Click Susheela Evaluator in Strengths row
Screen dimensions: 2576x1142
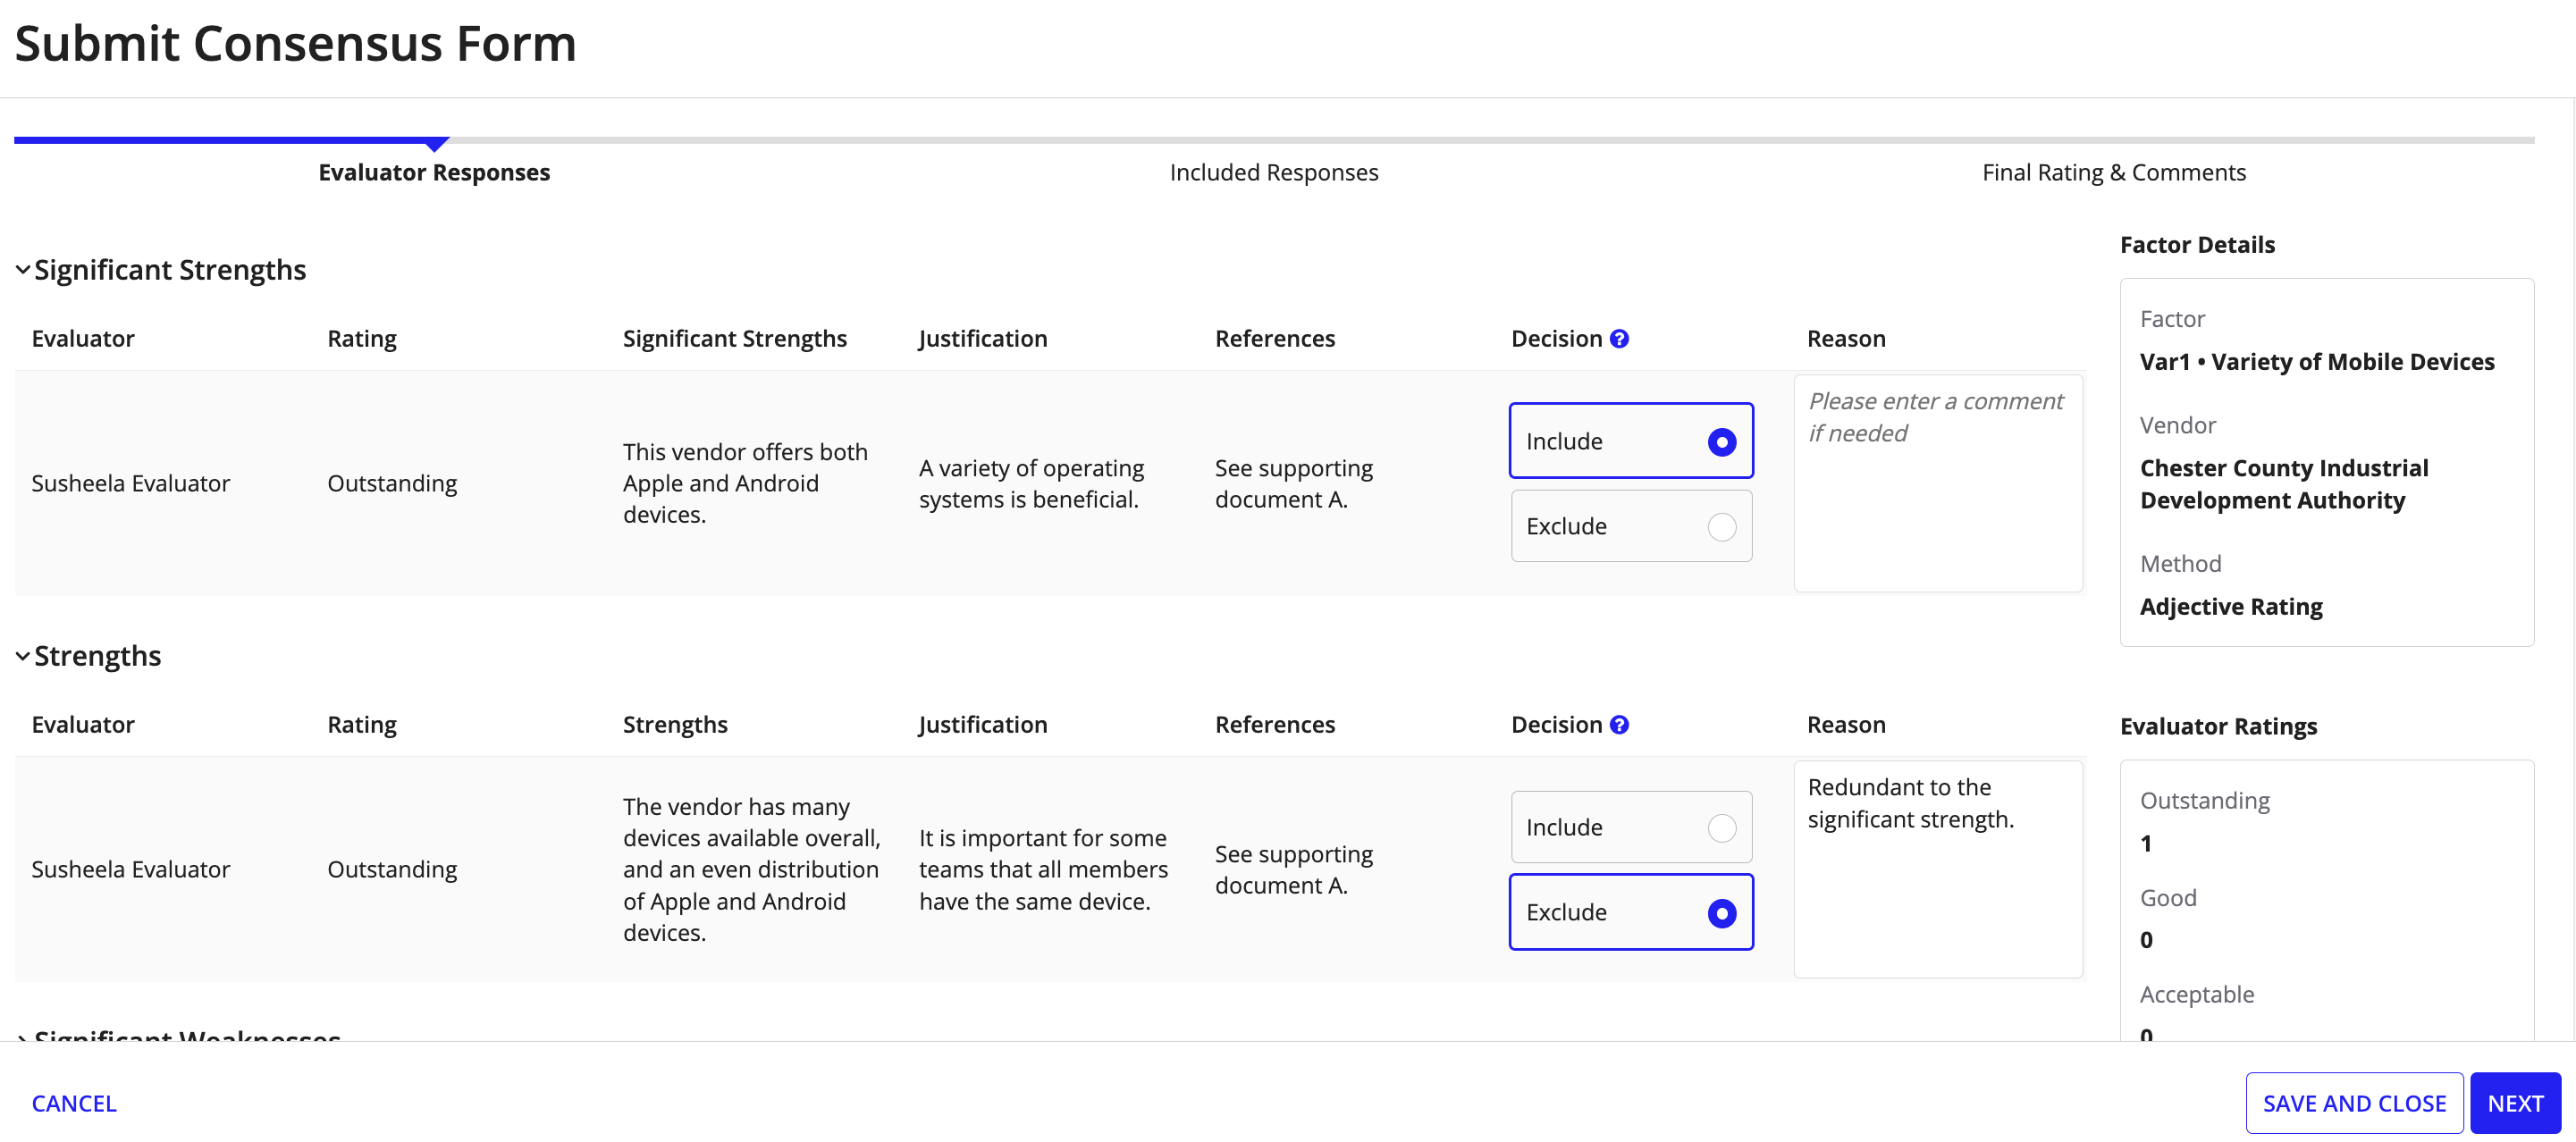130,870
